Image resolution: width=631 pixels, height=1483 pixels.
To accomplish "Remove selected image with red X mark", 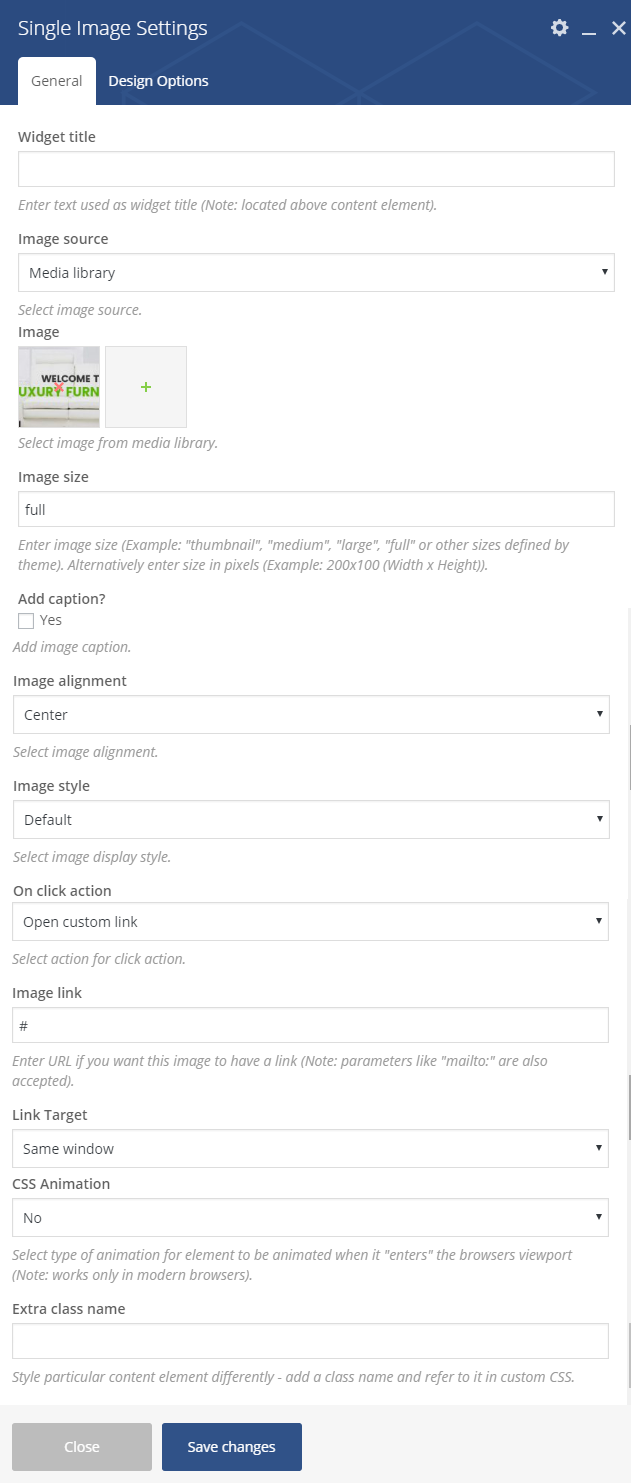I will tap(60, 387).
